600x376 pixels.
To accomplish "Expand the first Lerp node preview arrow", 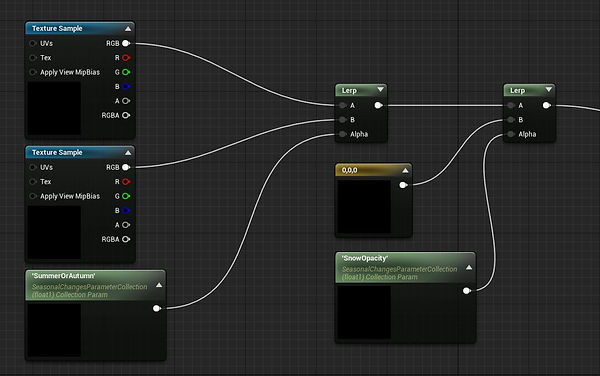I will coord(380,90).
